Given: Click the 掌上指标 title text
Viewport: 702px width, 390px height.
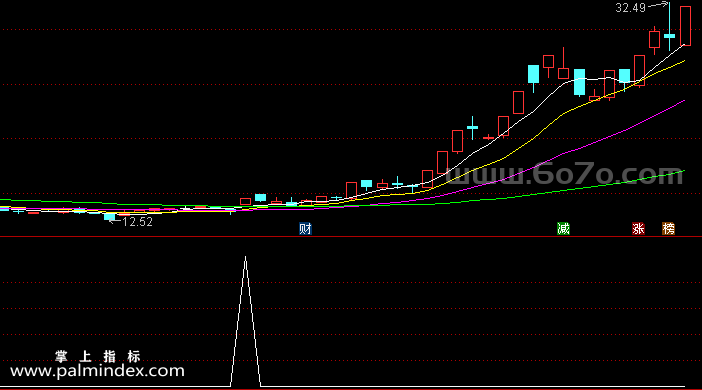Looking at the screenshot, I should click(98, 356).
